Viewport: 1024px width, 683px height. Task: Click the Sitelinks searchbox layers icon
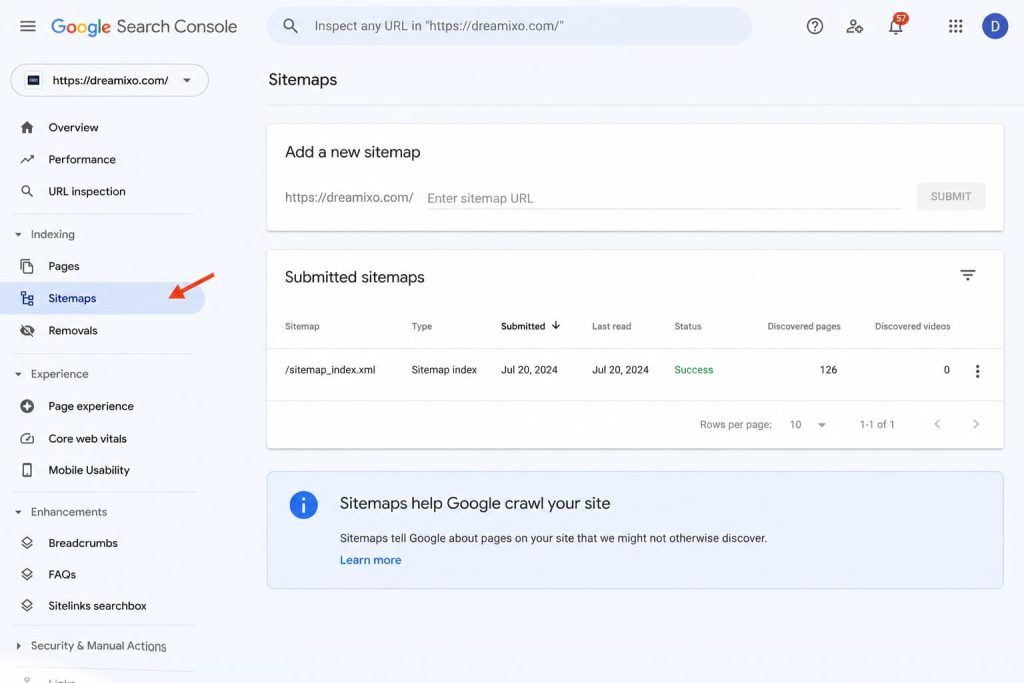click(x=27, y=606)
